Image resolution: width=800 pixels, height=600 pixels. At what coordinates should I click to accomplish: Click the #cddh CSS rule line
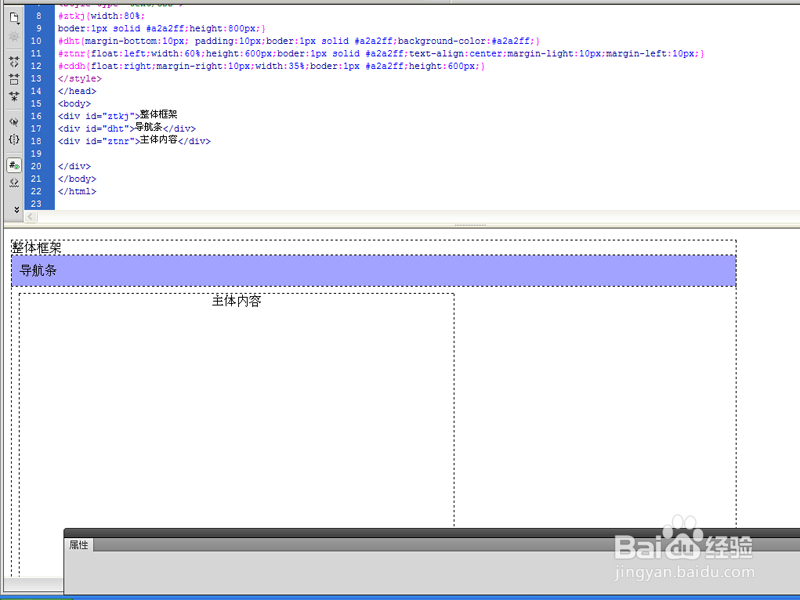click(x=271, y=66)
